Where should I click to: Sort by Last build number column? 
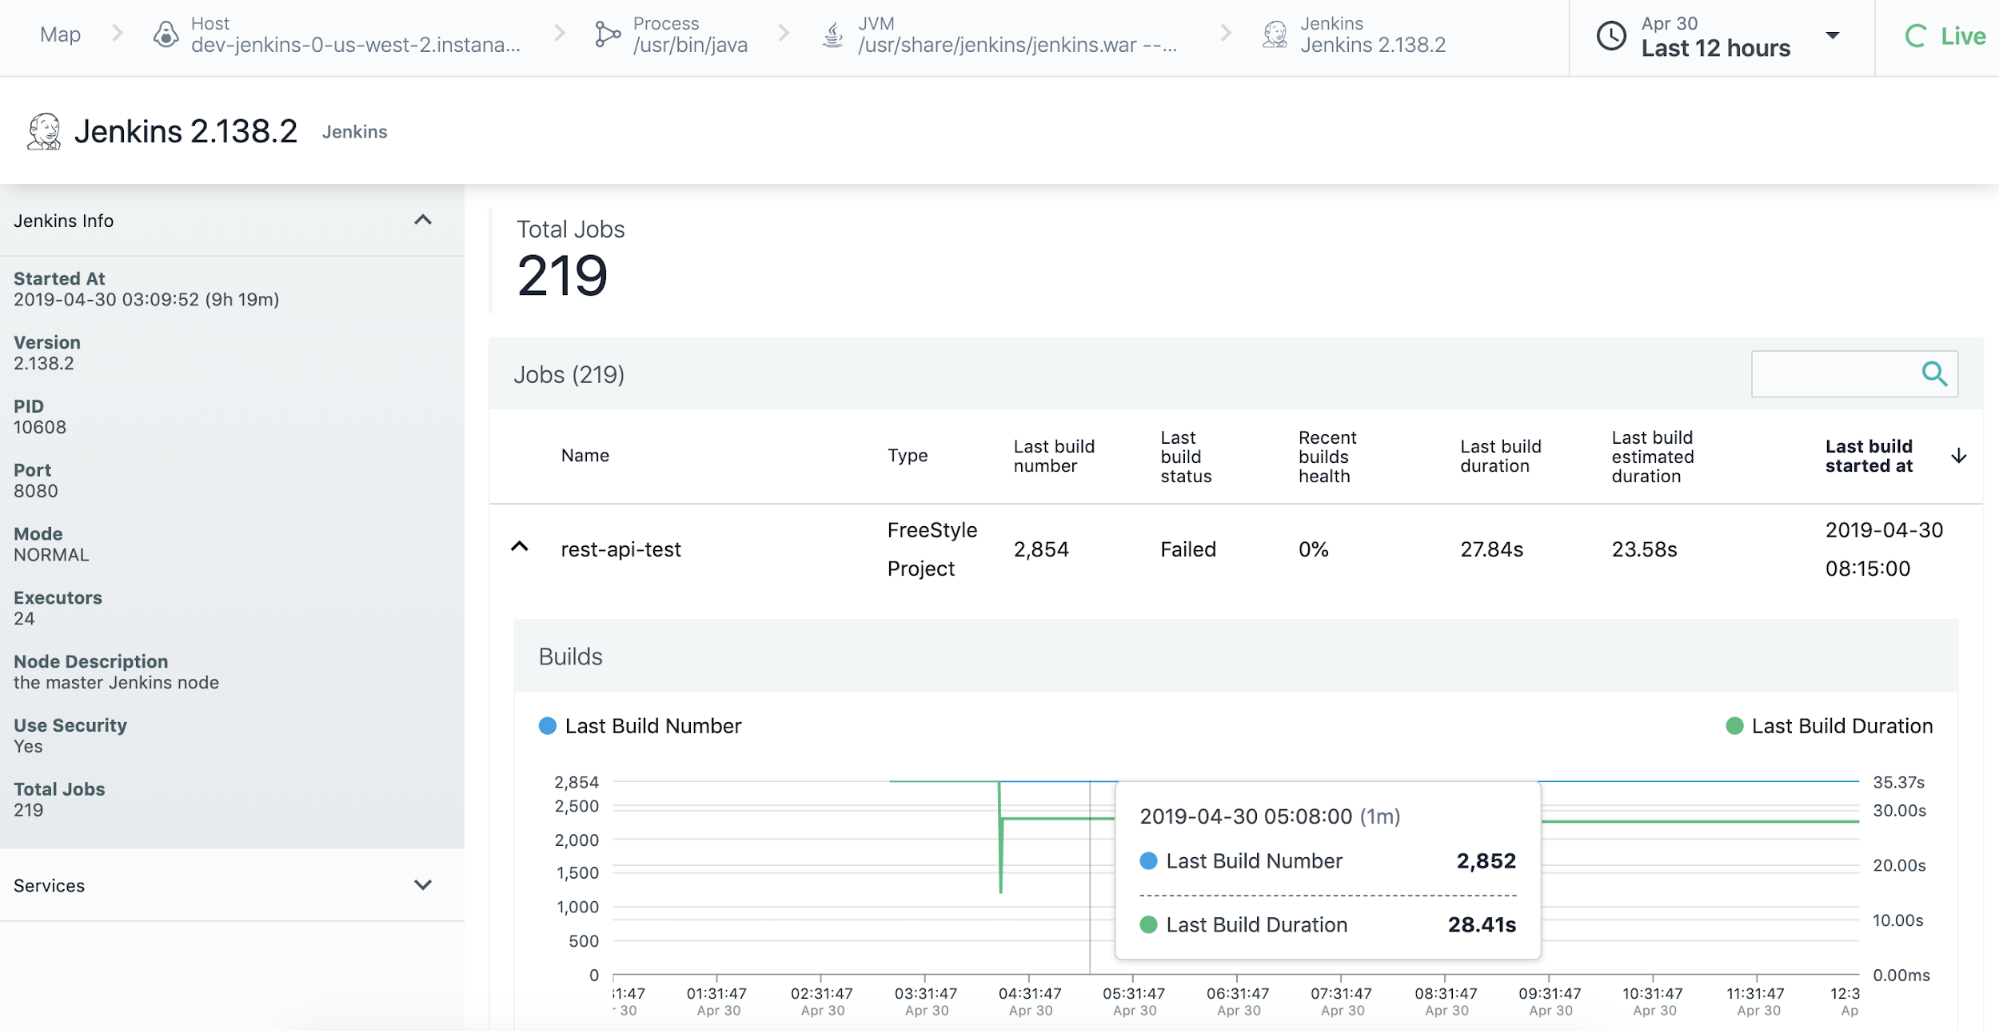pos(1054,456)
